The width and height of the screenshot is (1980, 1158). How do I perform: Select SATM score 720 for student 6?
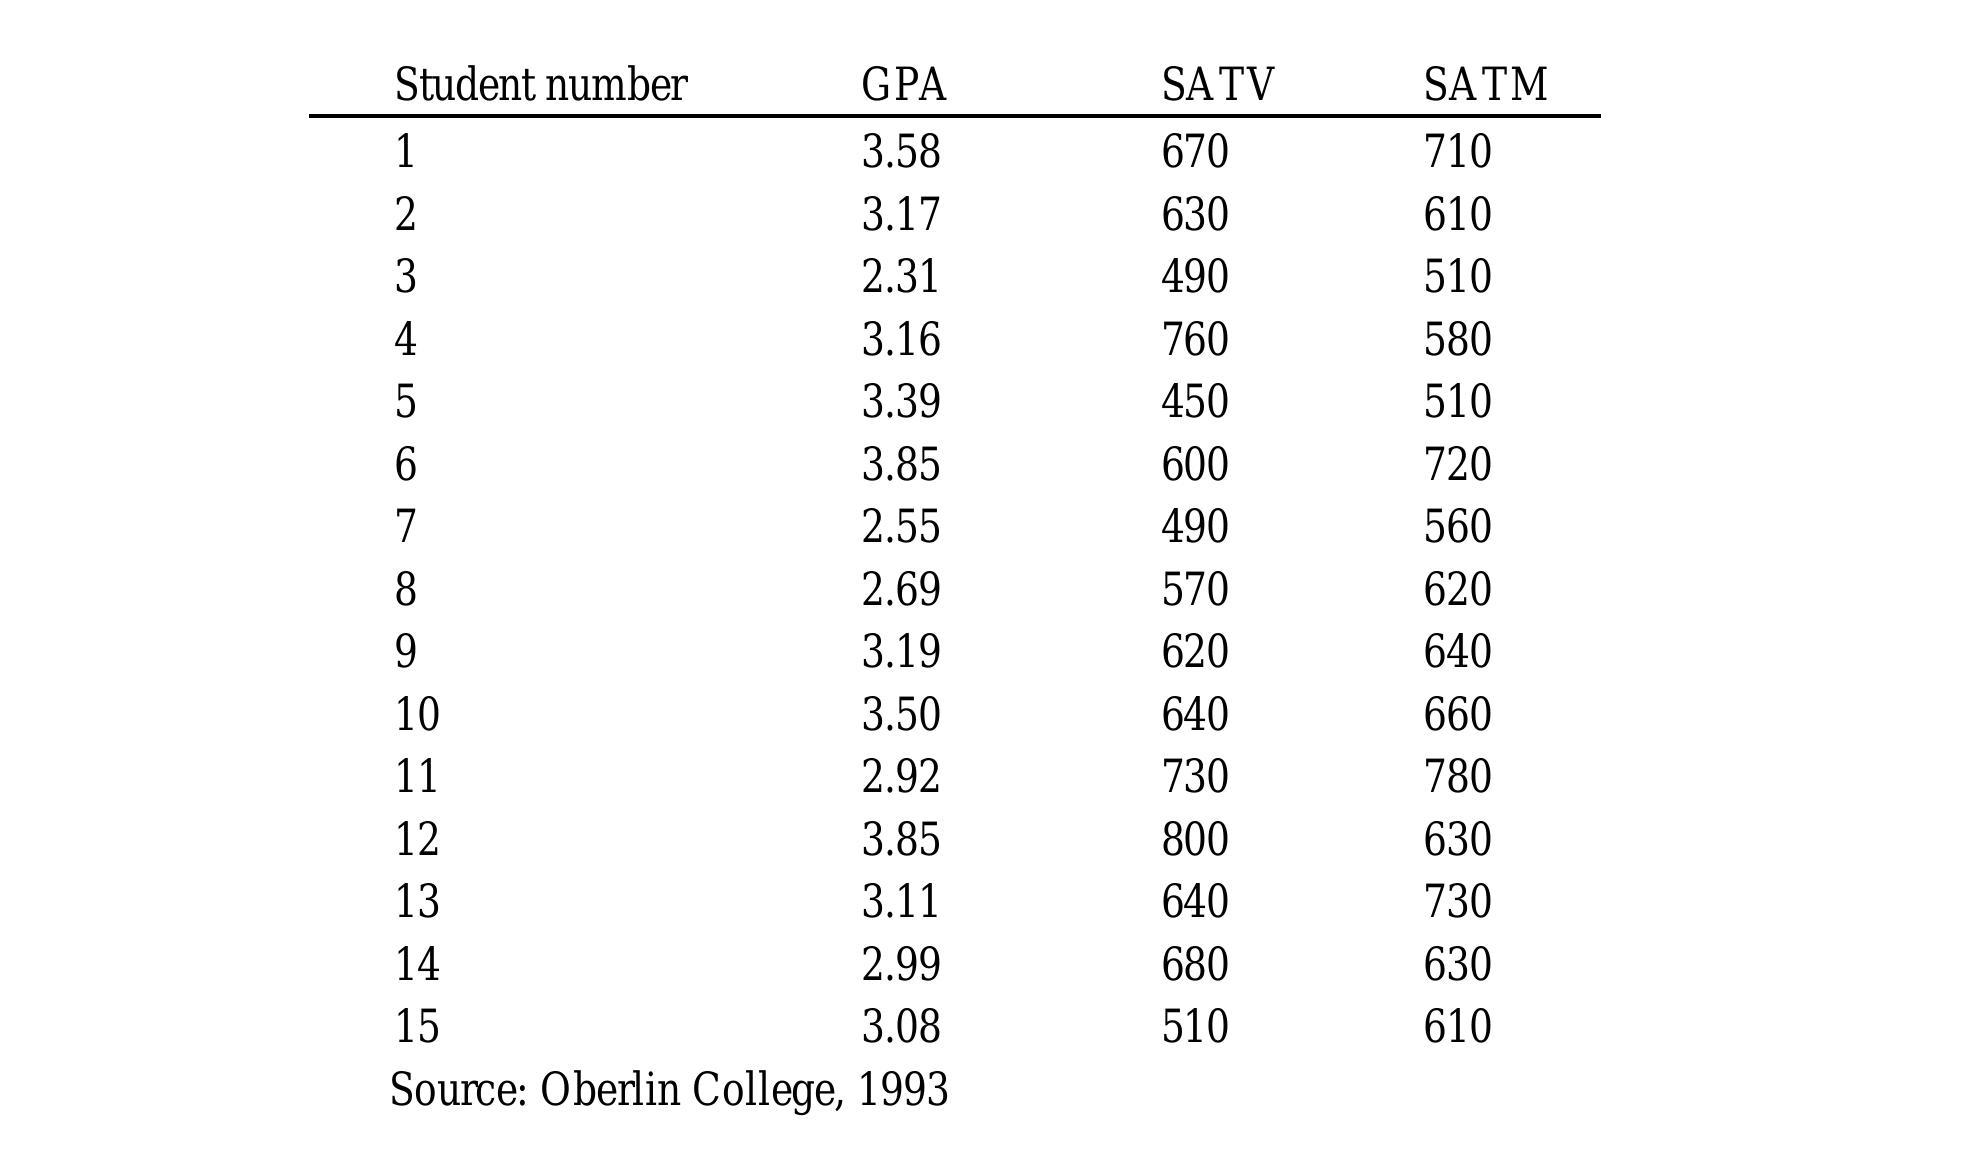click(x=1457, y=465)
